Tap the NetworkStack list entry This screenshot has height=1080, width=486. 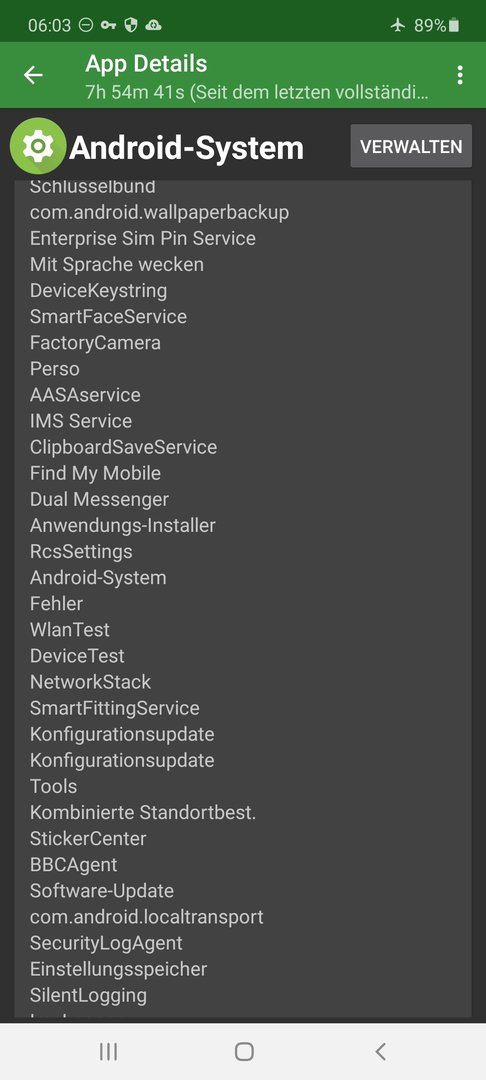(x=90, y=682)
